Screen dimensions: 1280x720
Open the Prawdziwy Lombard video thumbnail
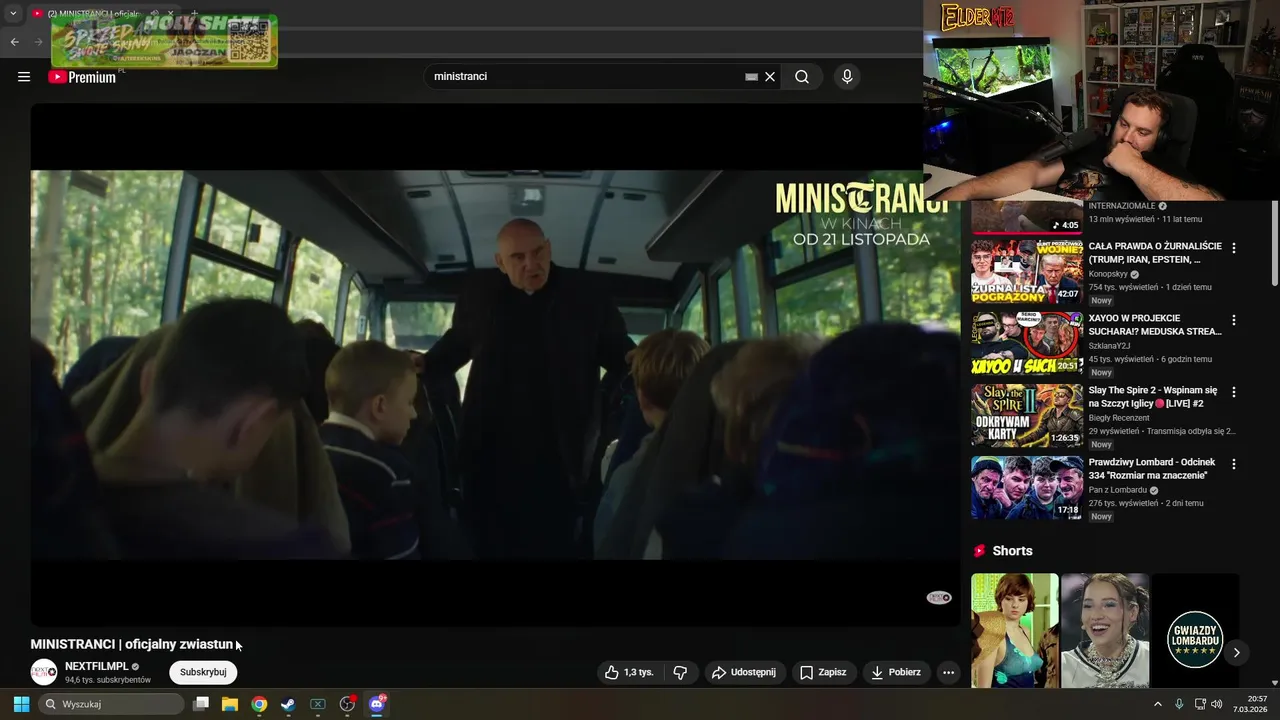pyautogui.click(x=1027, y=487)
